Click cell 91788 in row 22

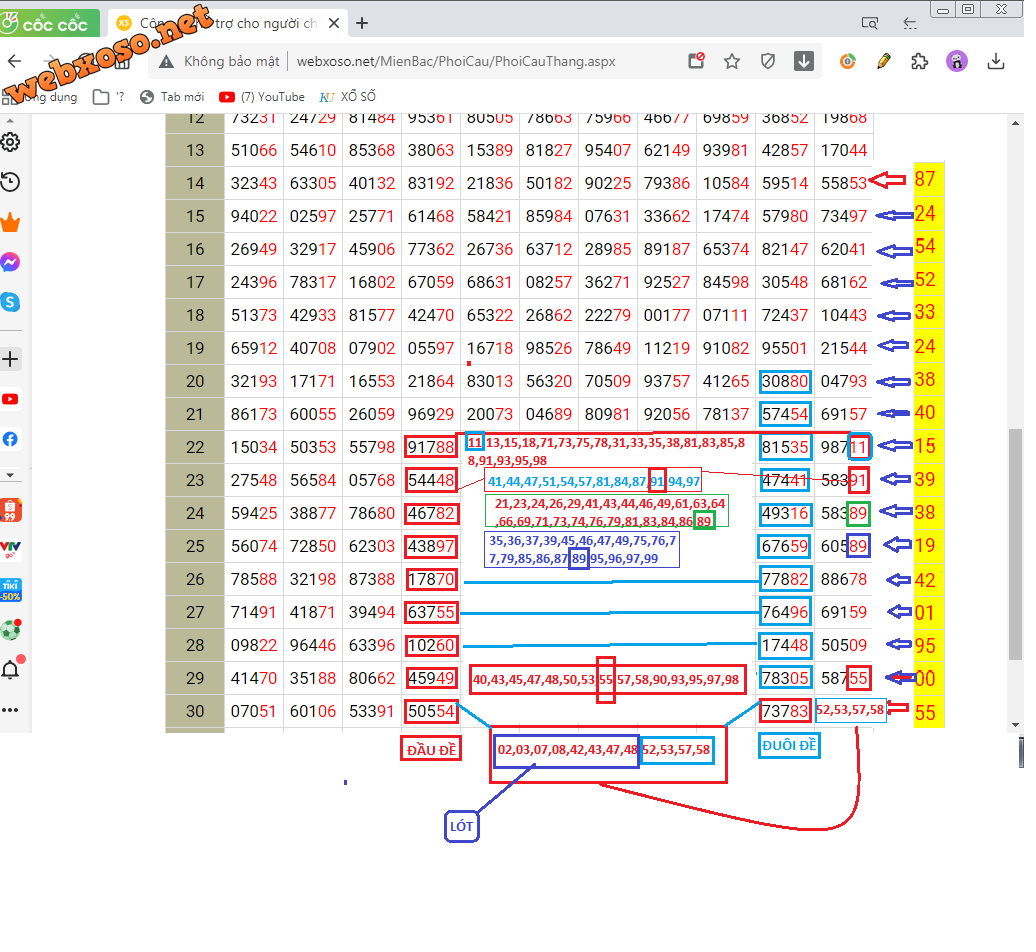click(431, 448)
